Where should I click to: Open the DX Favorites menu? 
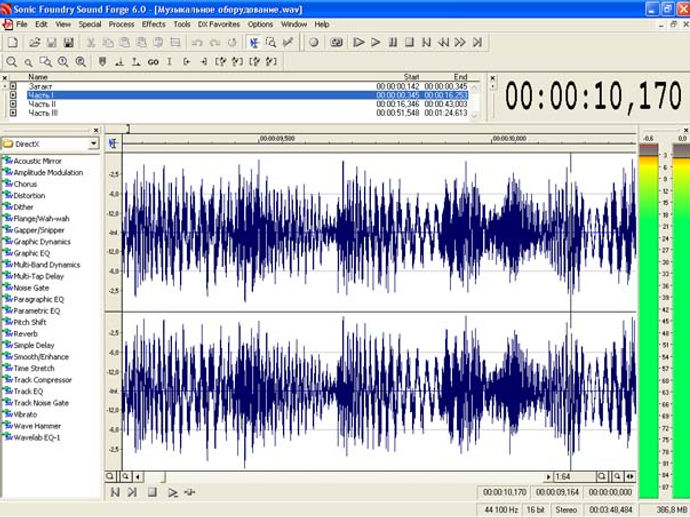point(219,24)
